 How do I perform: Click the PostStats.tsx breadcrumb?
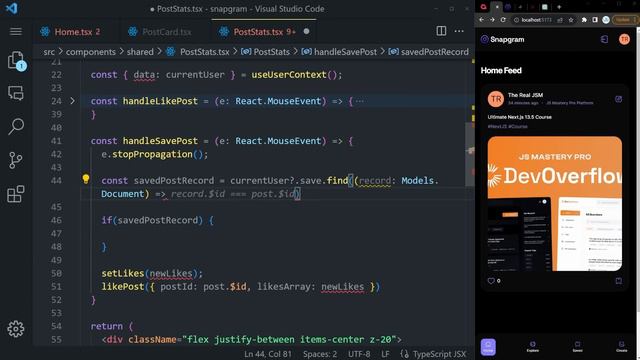coord(198,52)
